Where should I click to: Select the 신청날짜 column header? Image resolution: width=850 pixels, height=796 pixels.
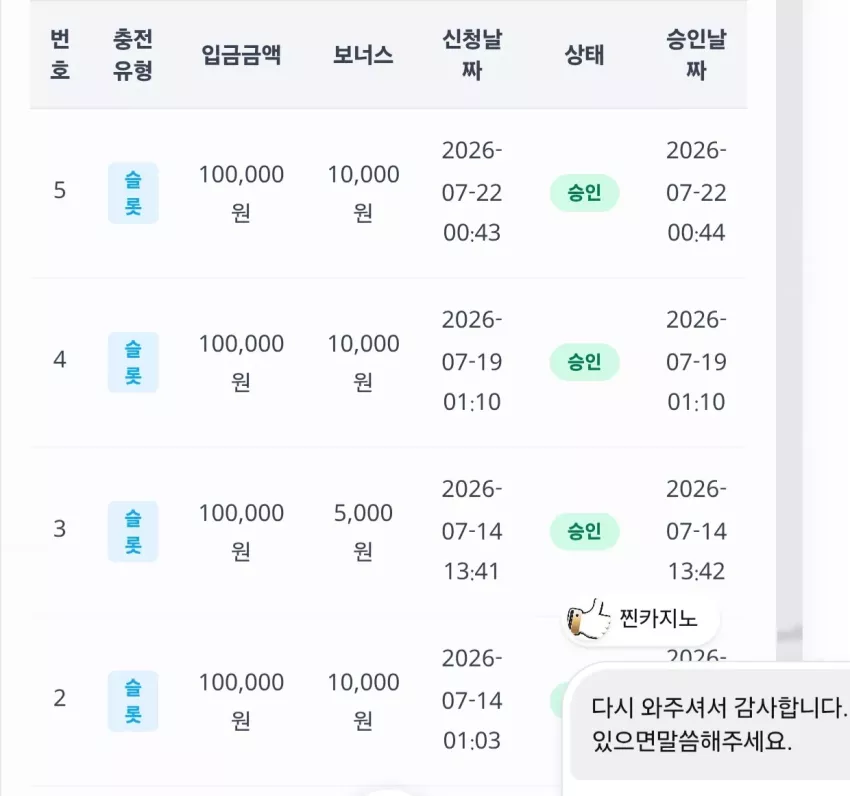472,54
